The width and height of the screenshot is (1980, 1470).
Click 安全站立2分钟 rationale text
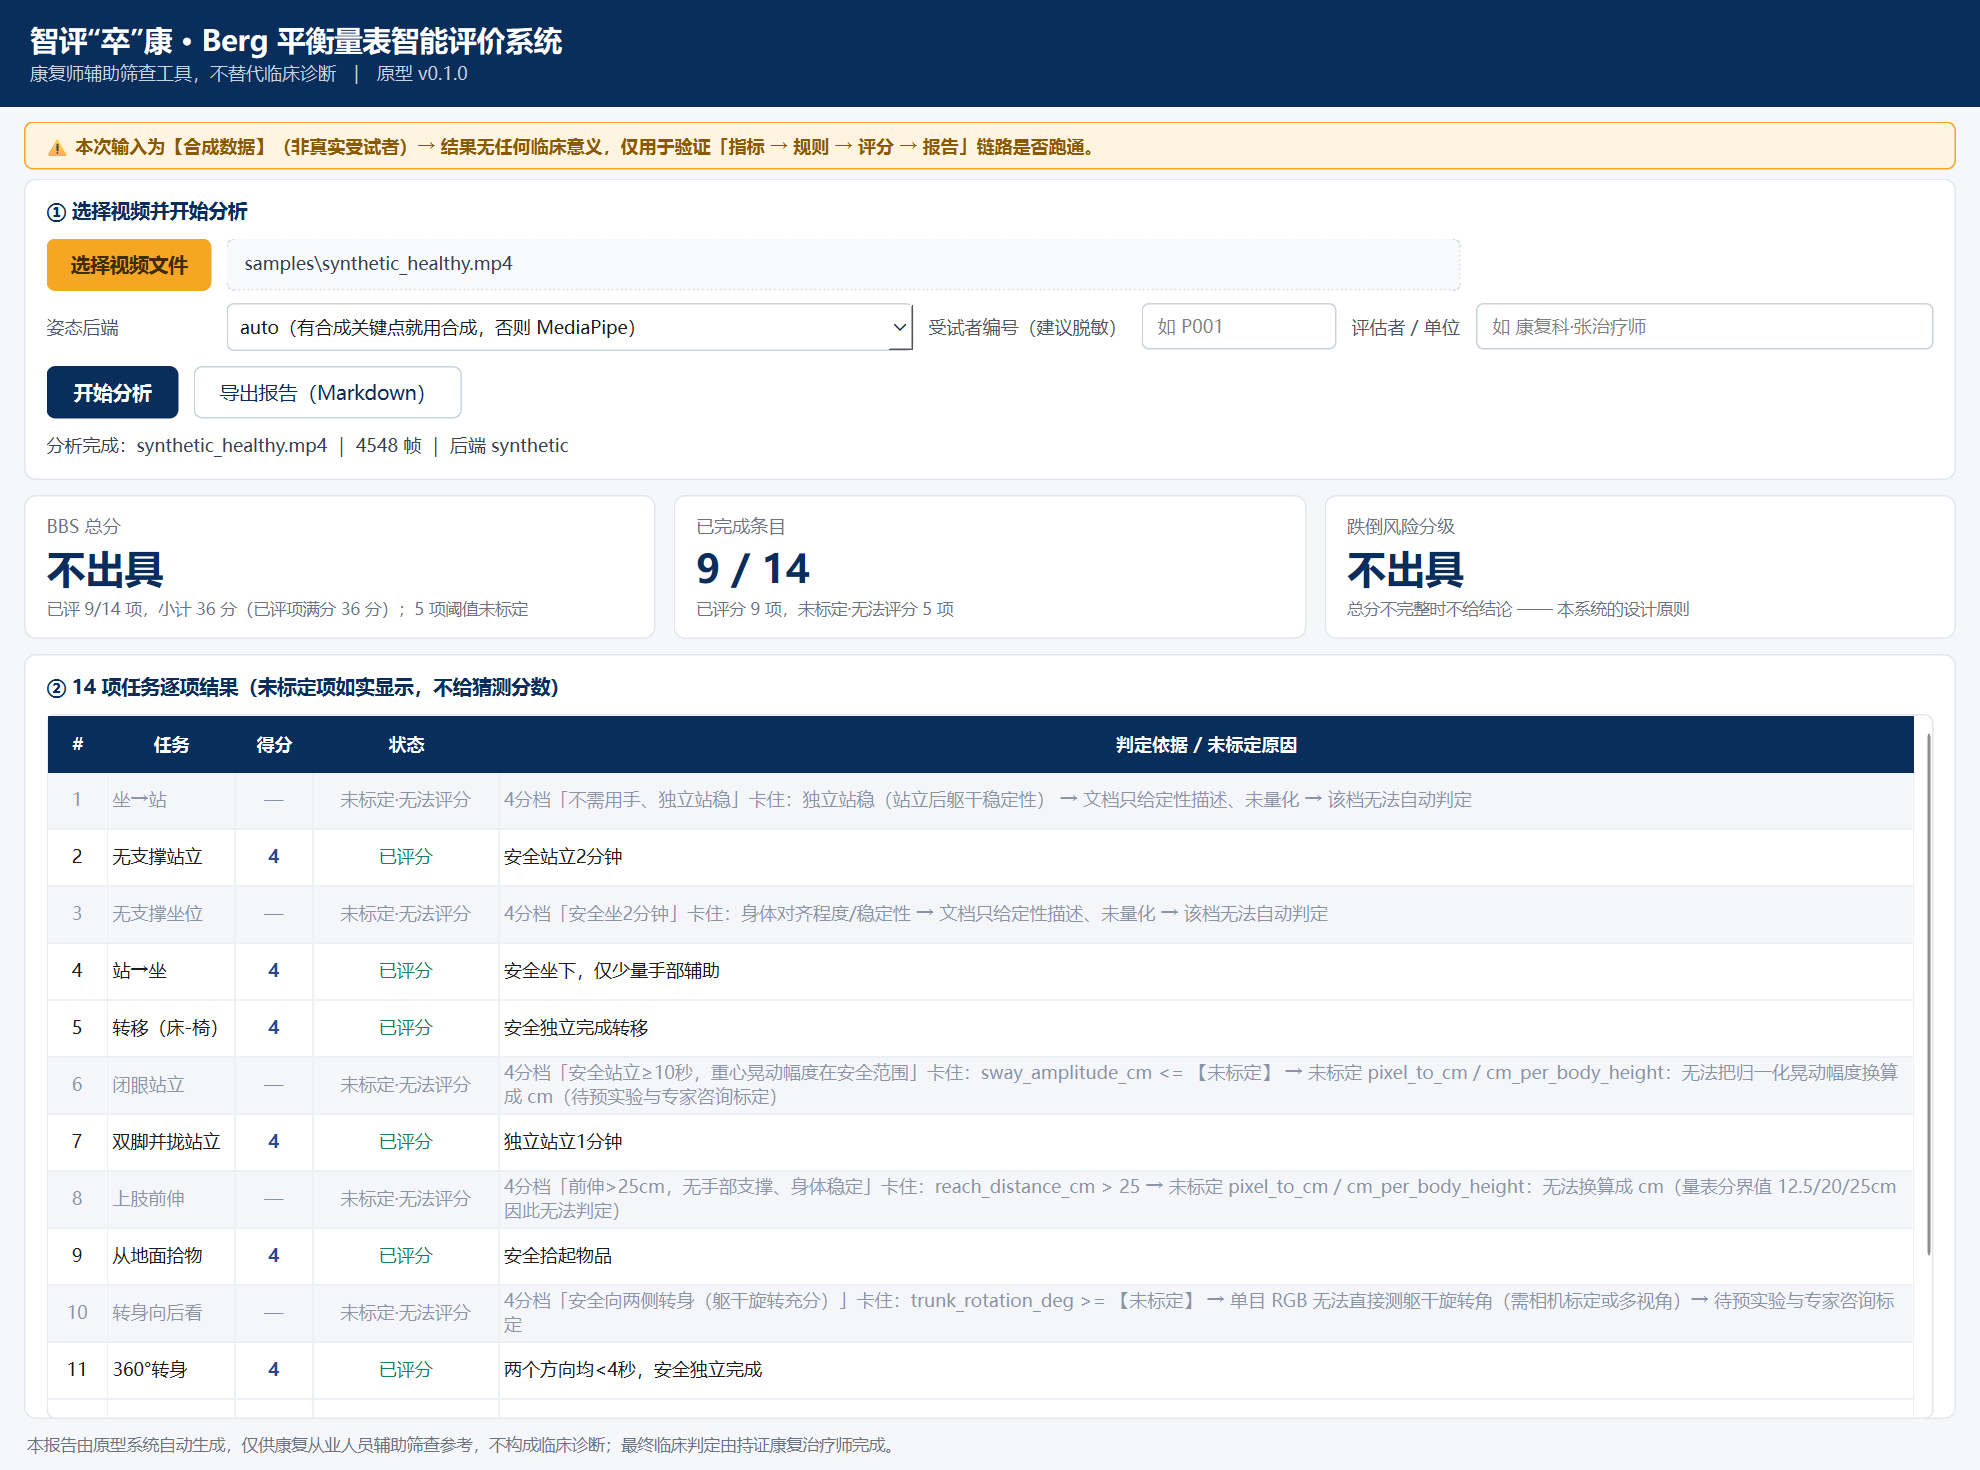(x=563, y=857)
